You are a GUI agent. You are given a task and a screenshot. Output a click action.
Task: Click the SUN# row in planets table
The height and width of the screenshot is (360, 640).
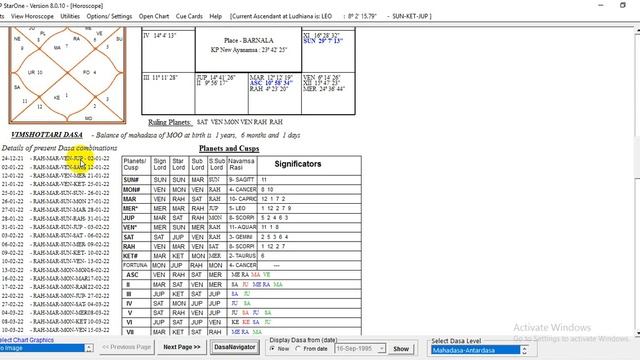coord(242,180)
